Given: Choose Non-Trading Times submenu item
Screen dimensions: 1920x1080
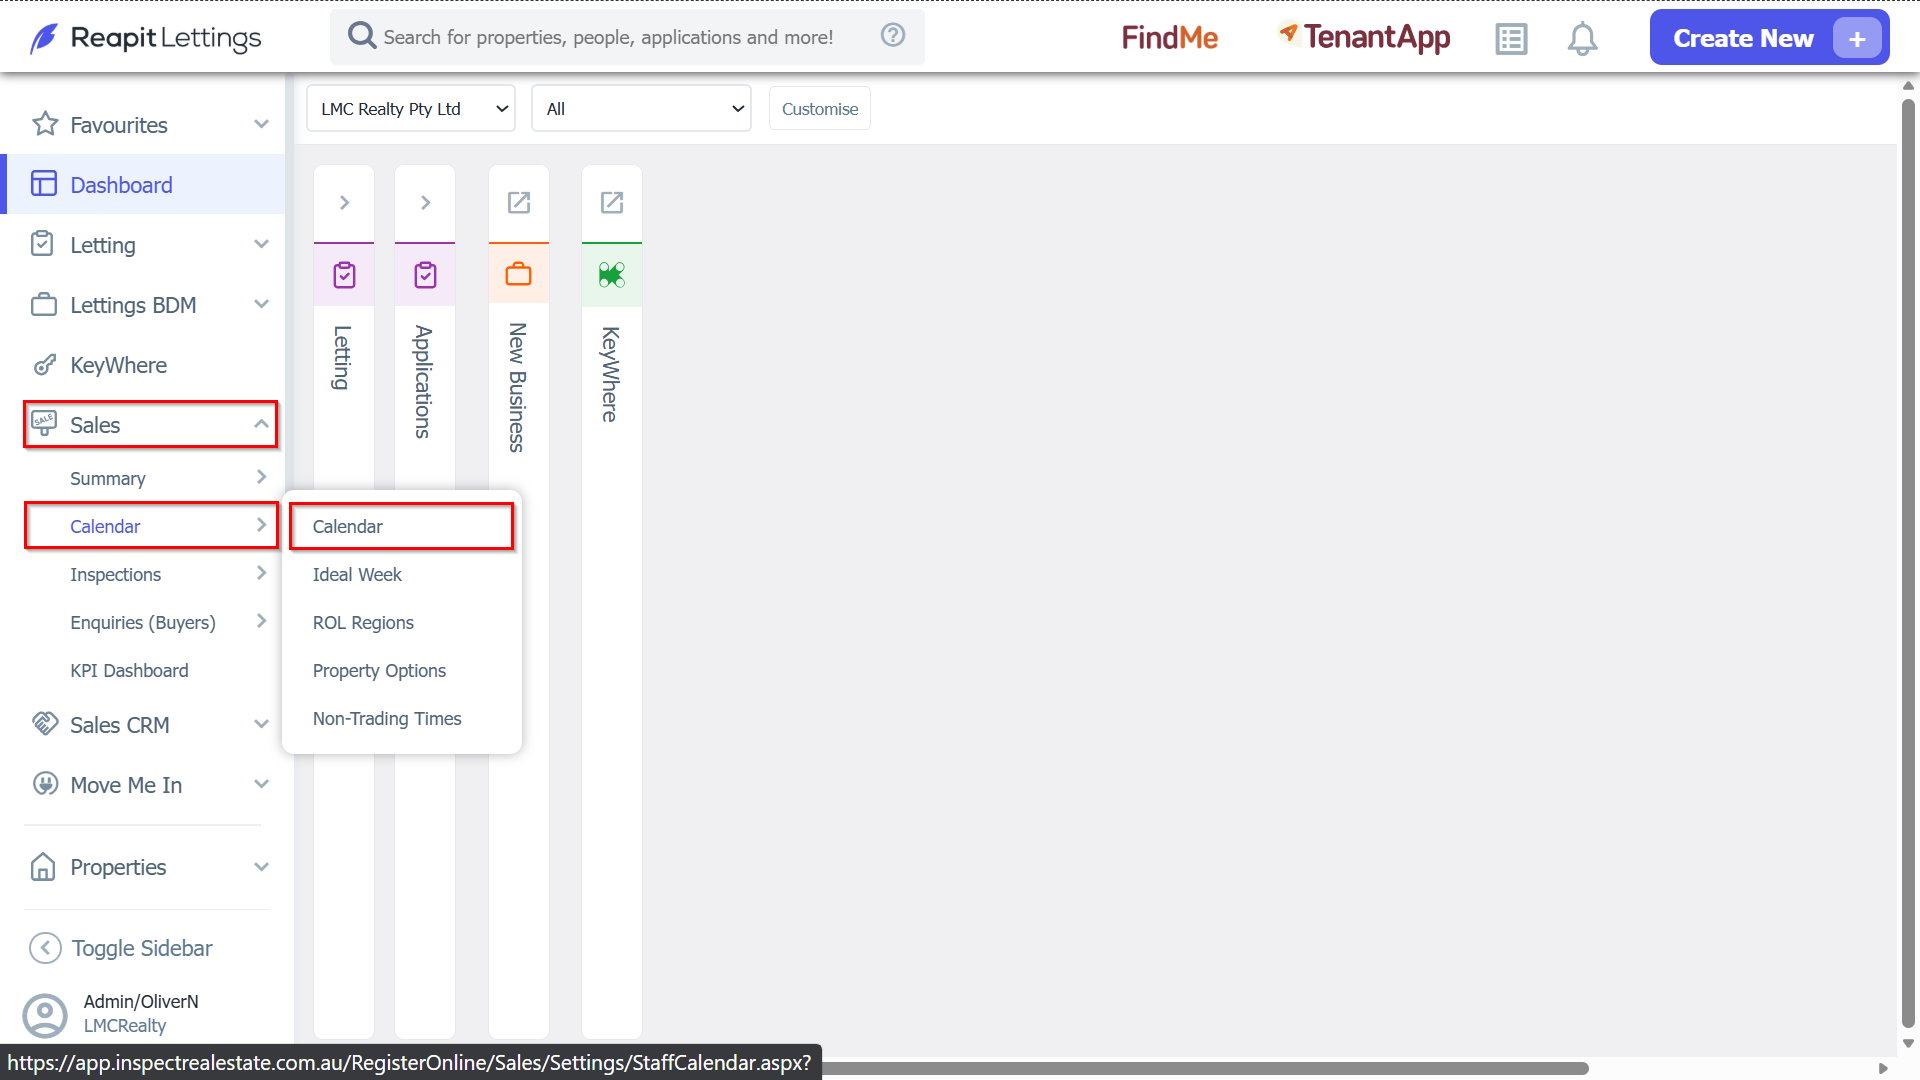Looking at the screenshot, I should click(387, 719).
